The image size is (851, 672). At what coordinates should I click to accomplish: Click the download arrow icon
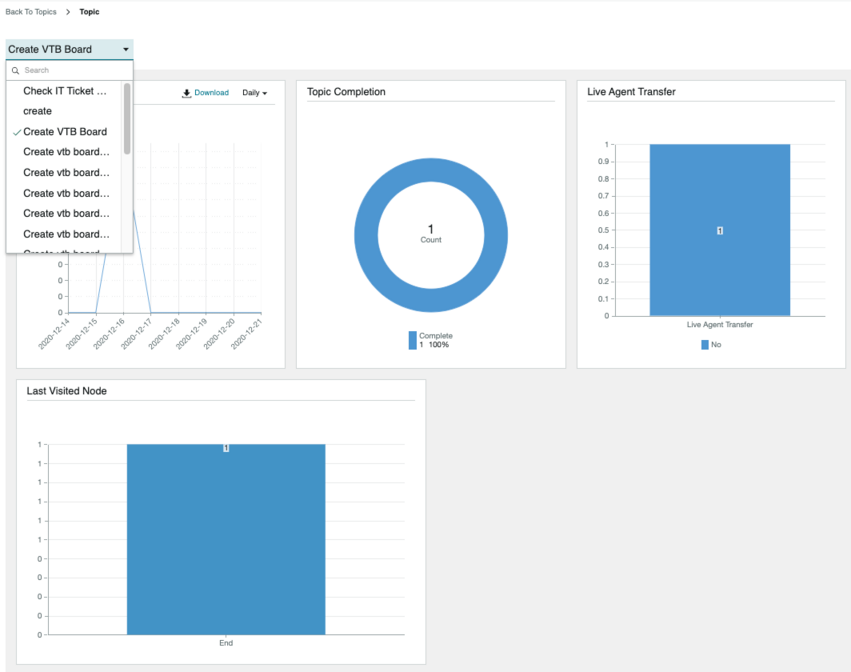[186, 93]
